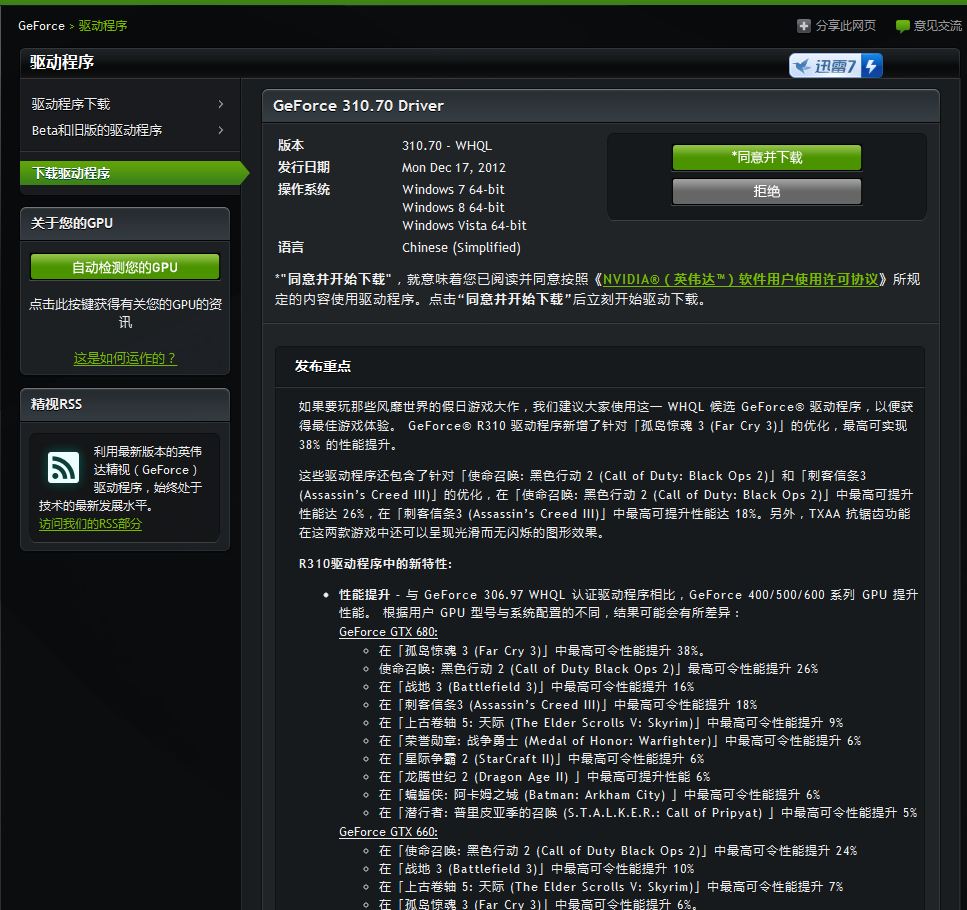Click the Xunlei lightning bolt icon
The image size is (967, 910).
[871, 66]
